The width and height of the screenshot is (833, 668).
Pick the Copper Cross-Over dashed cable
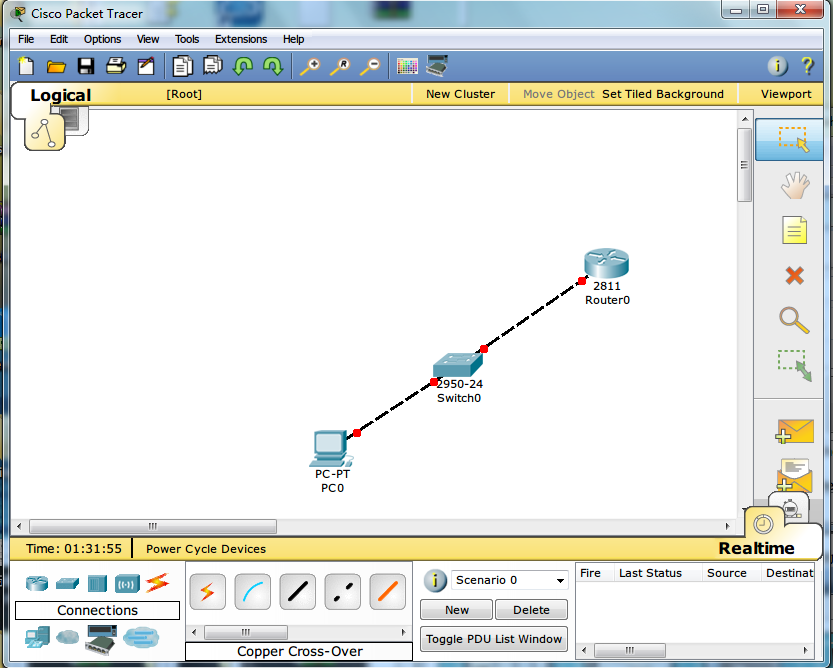click(x=343, y=591)
